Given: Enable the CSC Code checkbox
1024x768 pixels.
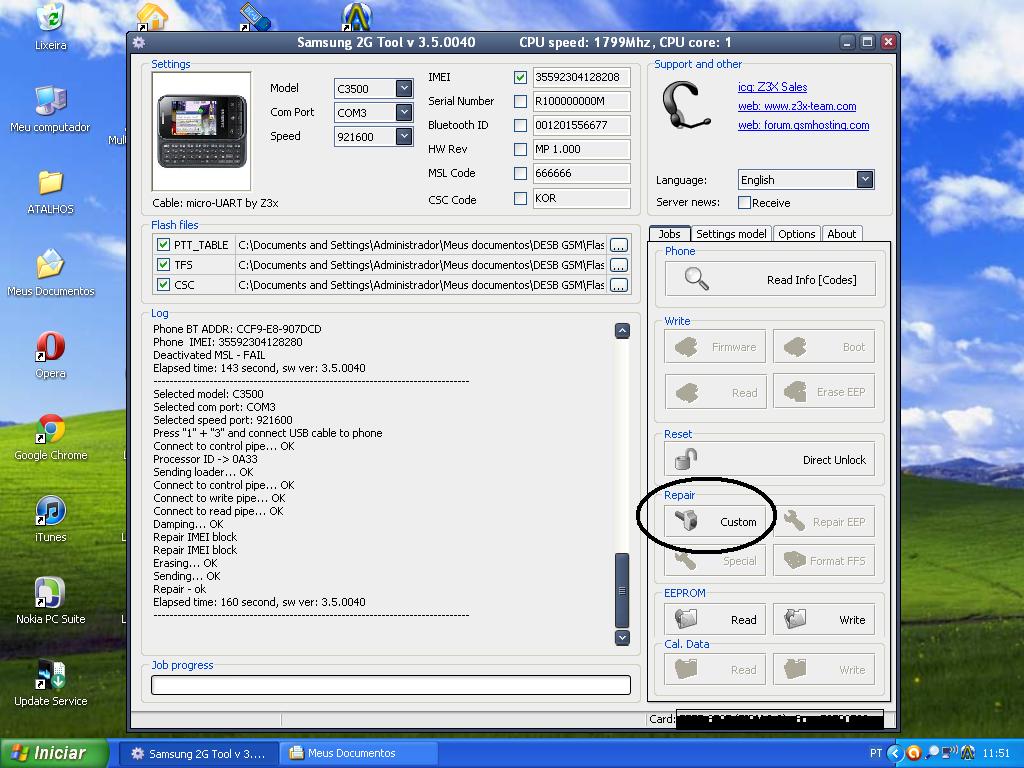Looking at the screenshot, I should click(x=520, y=199).
